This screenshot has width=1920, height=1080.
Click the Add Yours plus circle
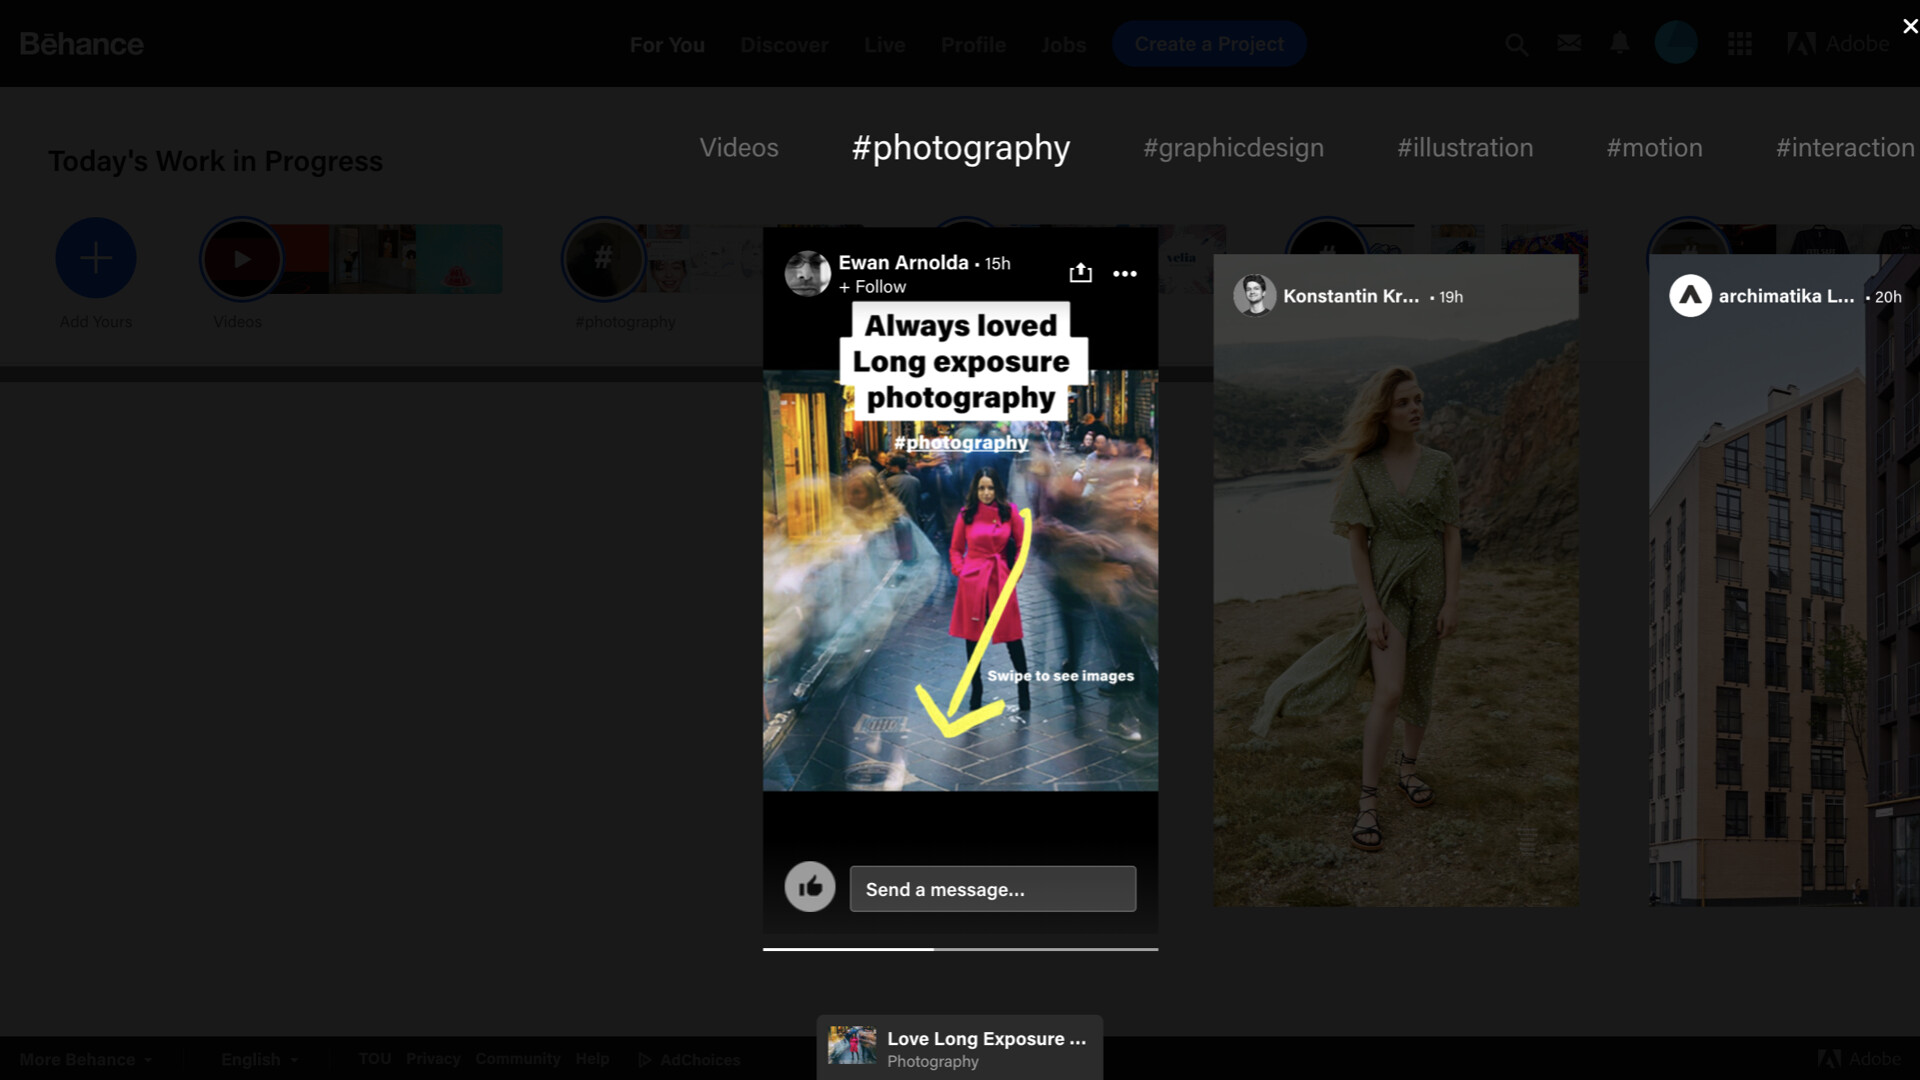[x=96, y=258]
